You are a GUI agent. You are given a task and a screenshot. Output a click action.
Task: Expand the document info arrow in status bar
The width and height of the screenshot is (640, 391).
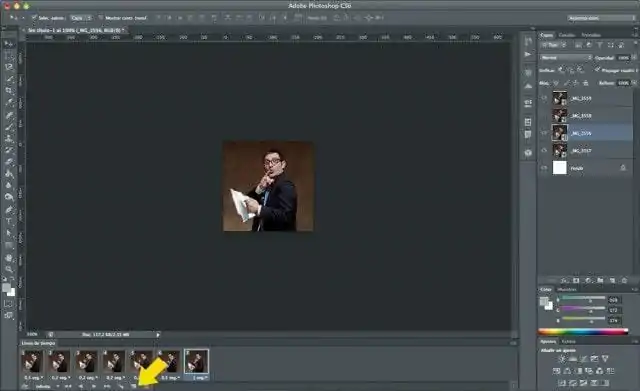pos(158,334)
